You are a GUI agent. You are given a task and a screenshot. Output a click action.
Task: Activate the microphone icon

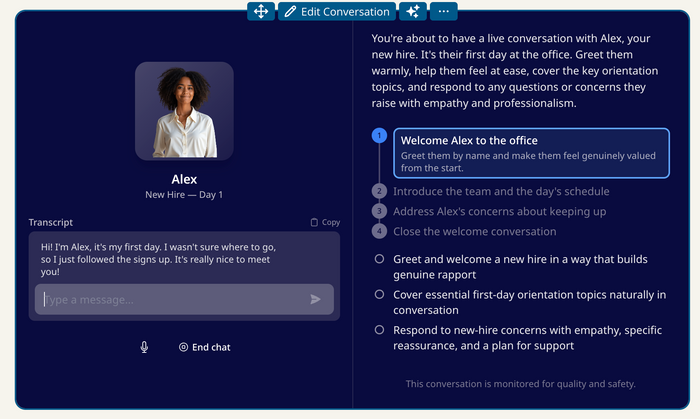[x=144, y=347]
